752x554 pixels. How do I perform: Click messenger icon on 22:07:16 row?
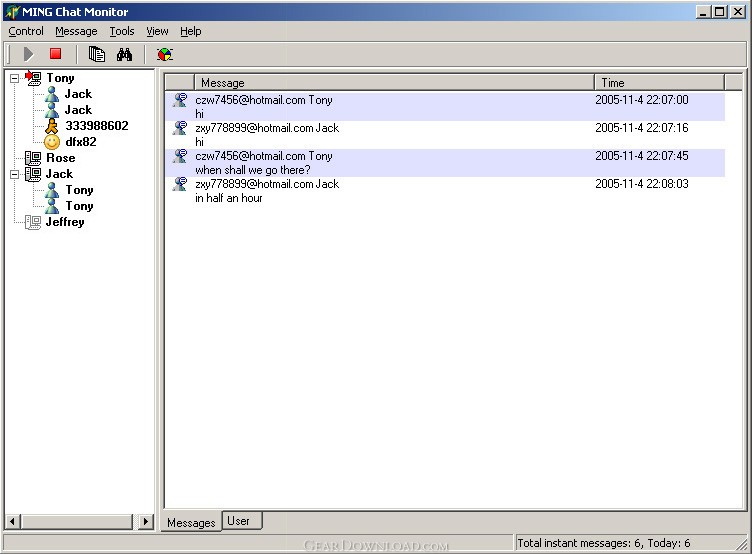[180, 128]
